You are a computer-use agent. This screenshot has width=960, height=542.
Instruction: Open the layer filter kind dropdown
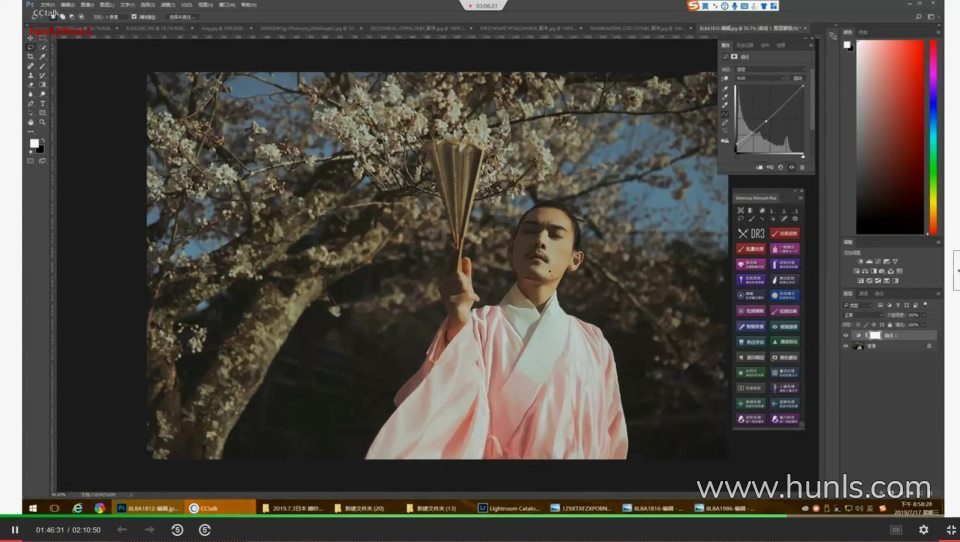pos(857,305)
